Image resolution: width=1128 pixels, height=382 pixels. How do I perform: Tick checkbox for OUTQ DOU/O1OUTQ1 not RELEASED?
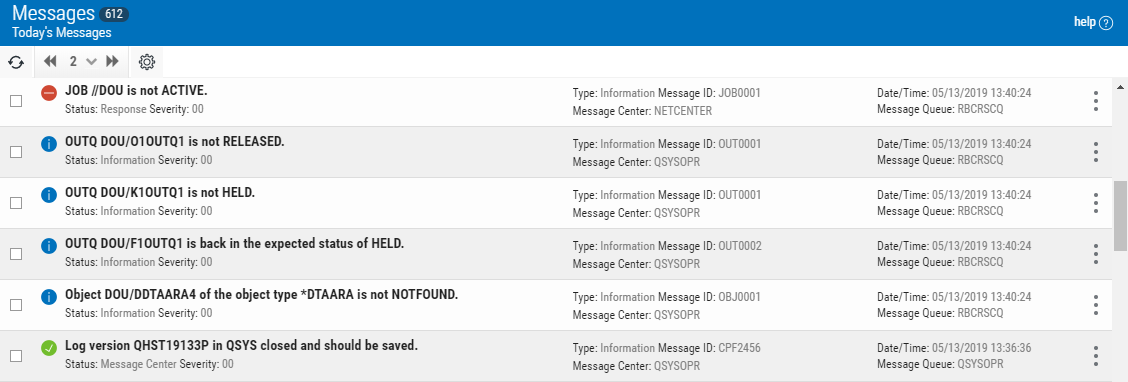tap(16, 152)
